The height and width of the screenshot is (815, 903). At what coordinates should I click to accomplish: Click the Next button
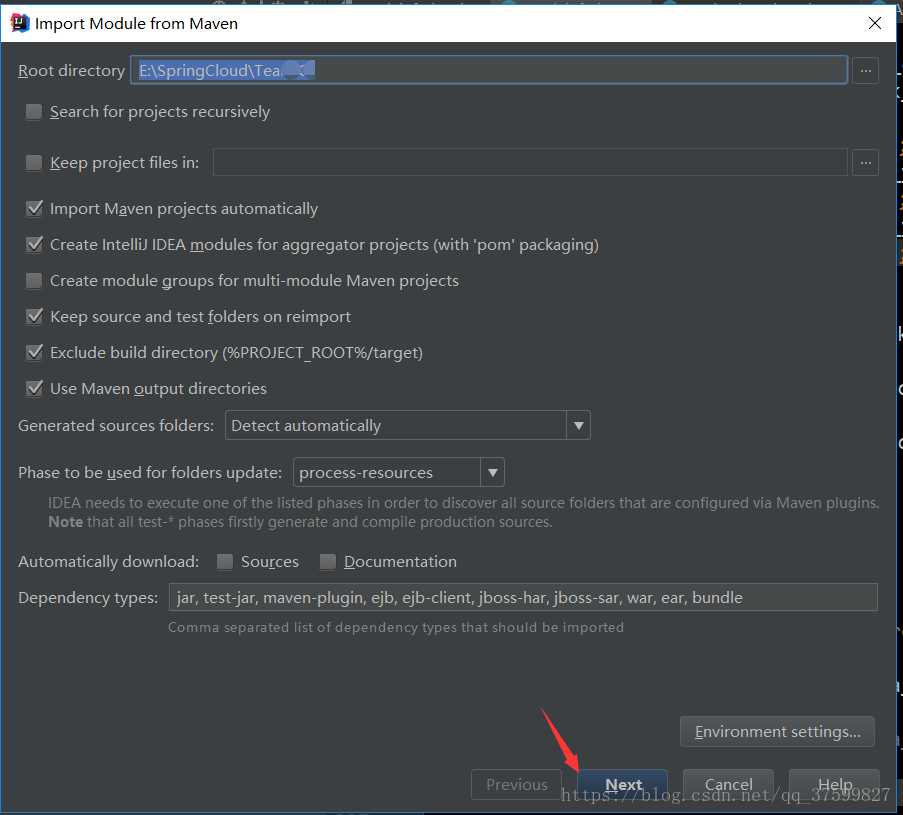623,784
